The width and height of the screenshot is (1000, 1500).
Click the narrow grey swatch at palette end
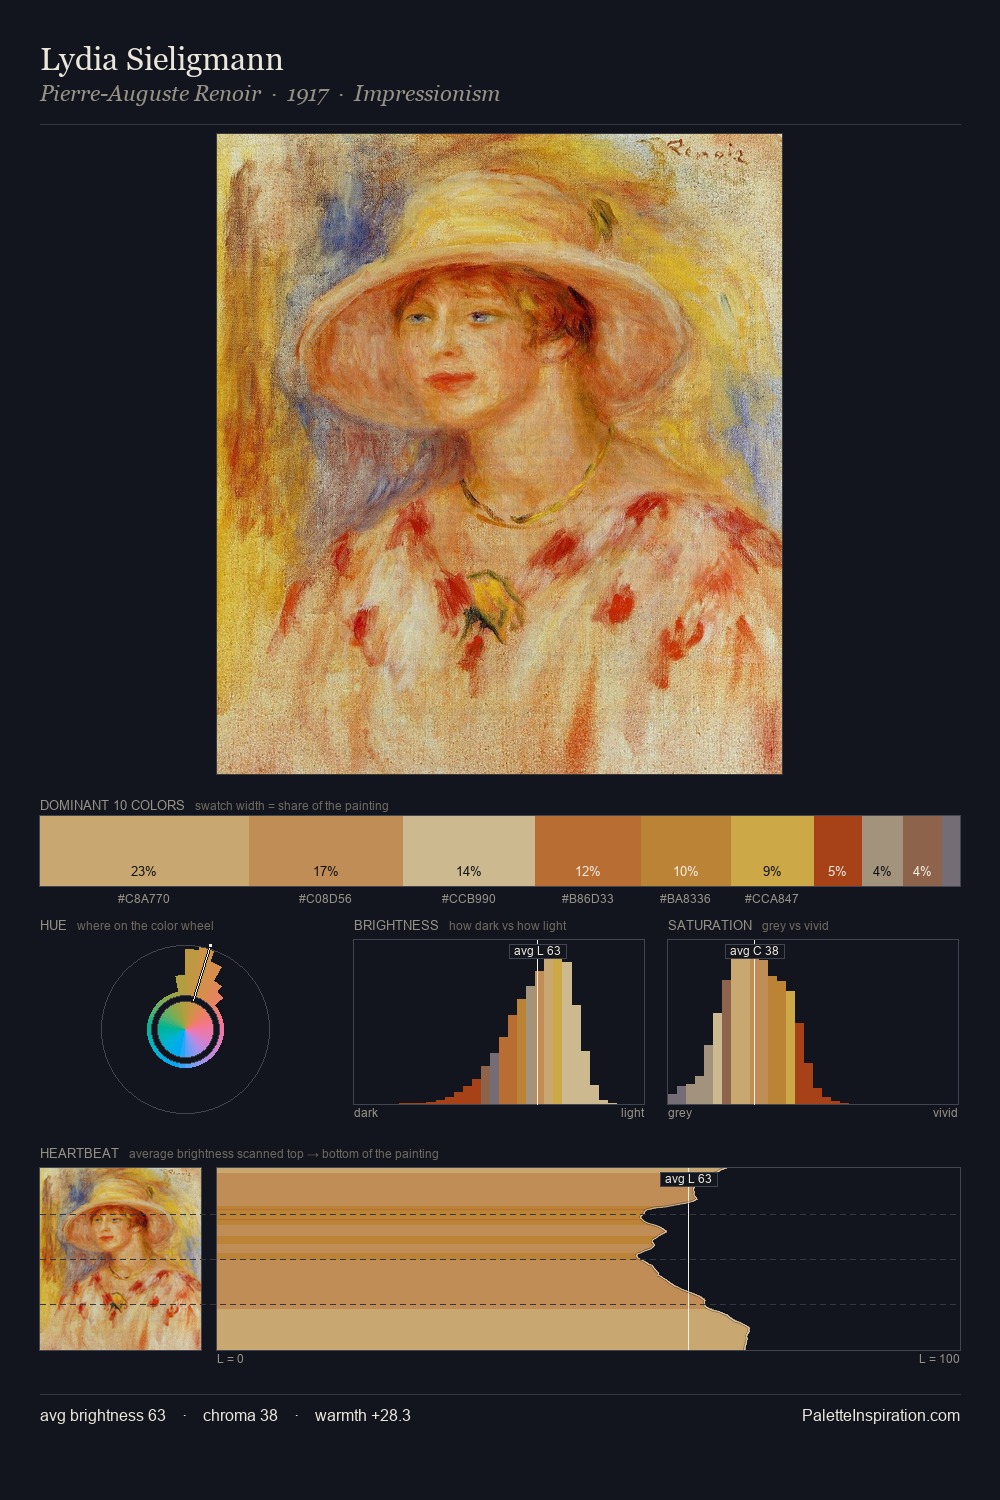click(951, 851)
